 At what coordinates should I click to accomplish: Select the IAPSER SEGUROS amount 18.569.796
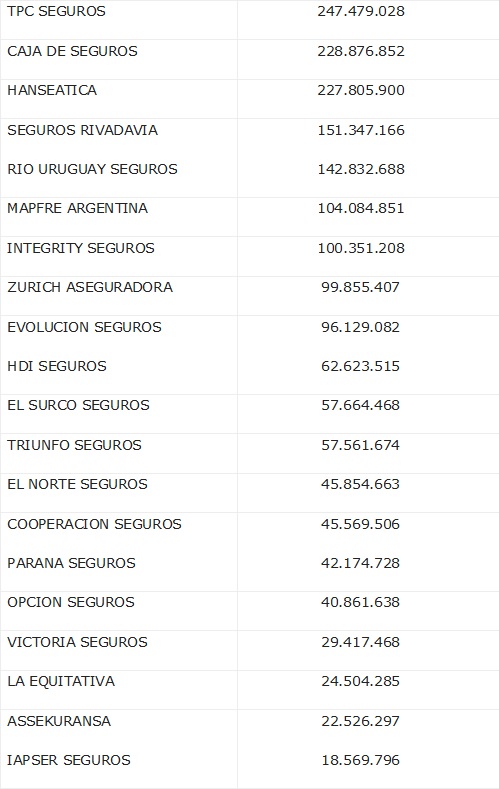361,760
